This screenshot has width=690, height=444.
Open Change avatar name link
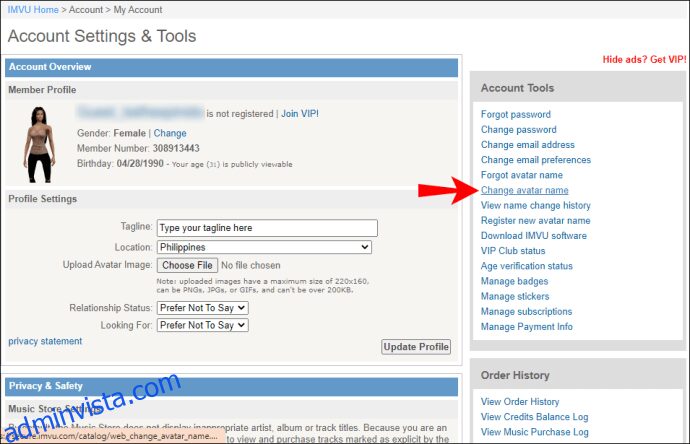coord(525,190)
